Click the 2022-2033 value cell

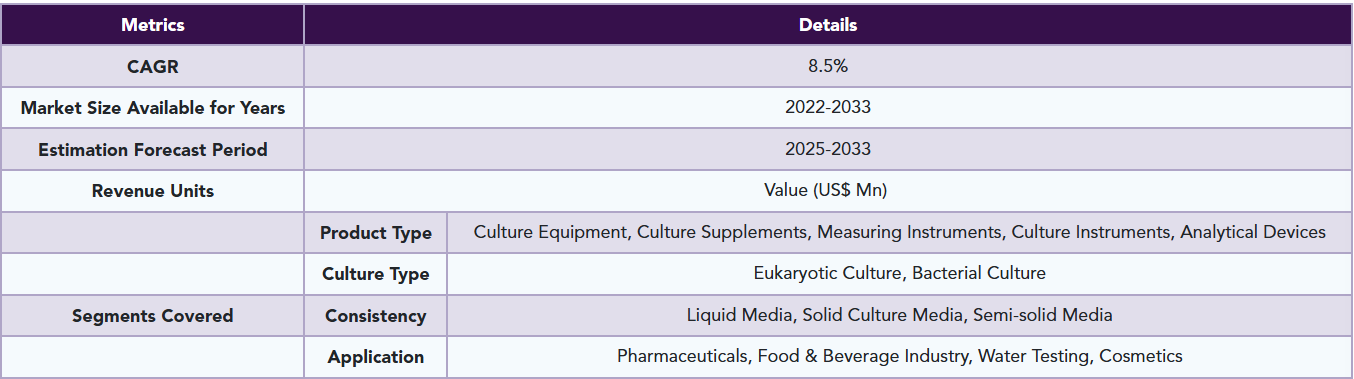[828, 108]
